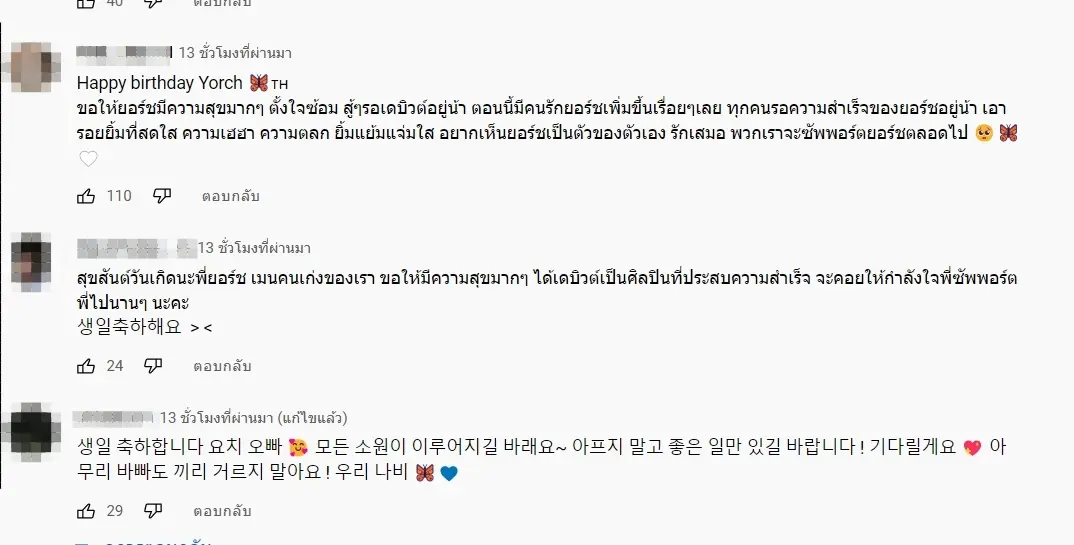Reply to the Happy birthday Yorch comment

coord(230,197)
